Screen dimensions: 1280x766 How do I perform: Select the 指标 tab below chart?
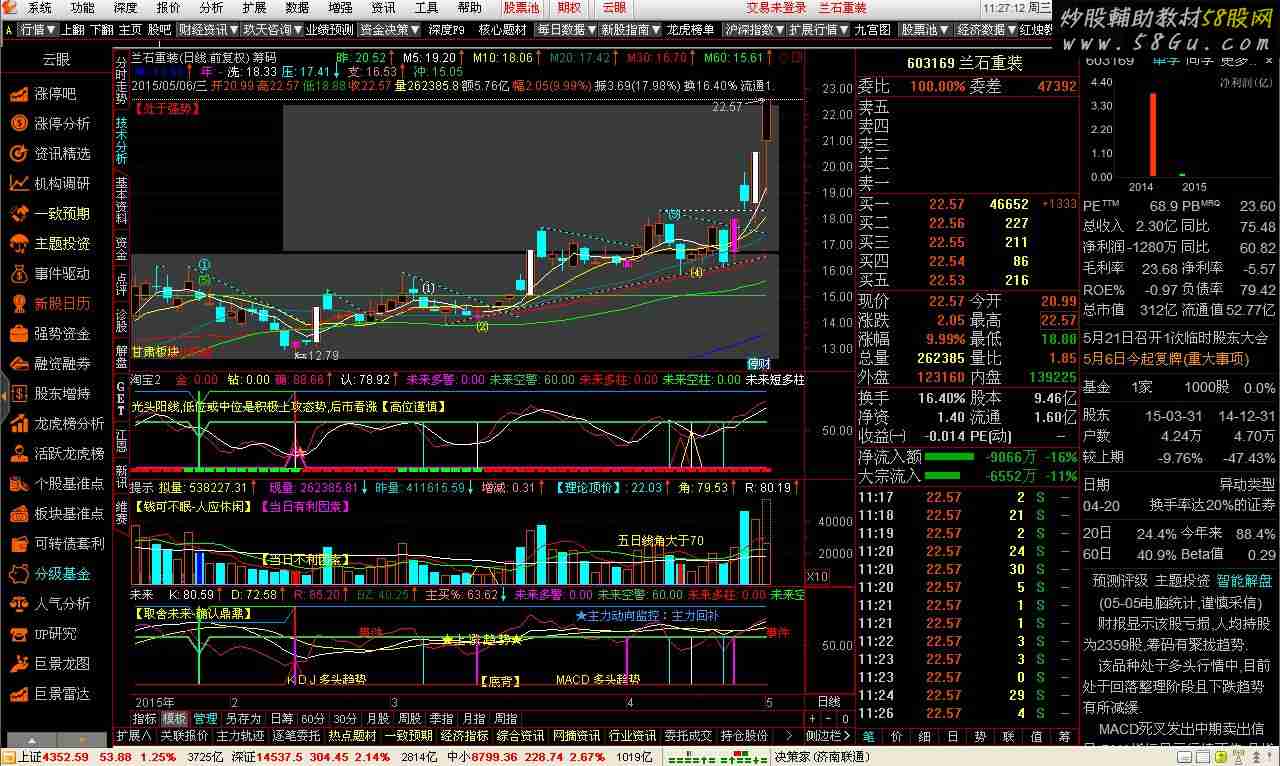click(145, 719)
